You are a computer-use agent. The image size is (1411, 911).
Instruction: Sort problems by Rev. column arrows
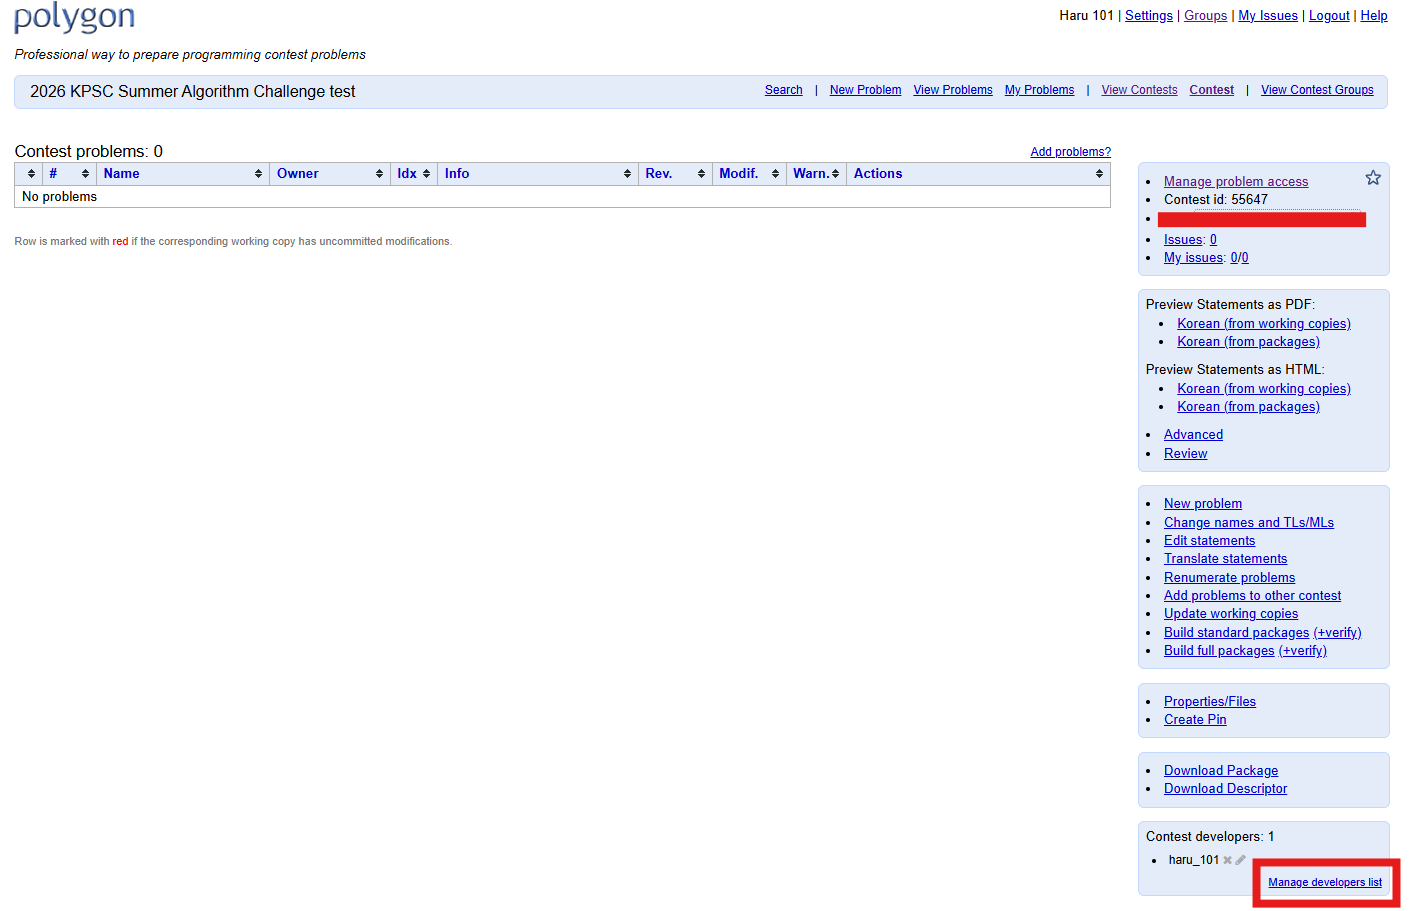click(701, 174)
